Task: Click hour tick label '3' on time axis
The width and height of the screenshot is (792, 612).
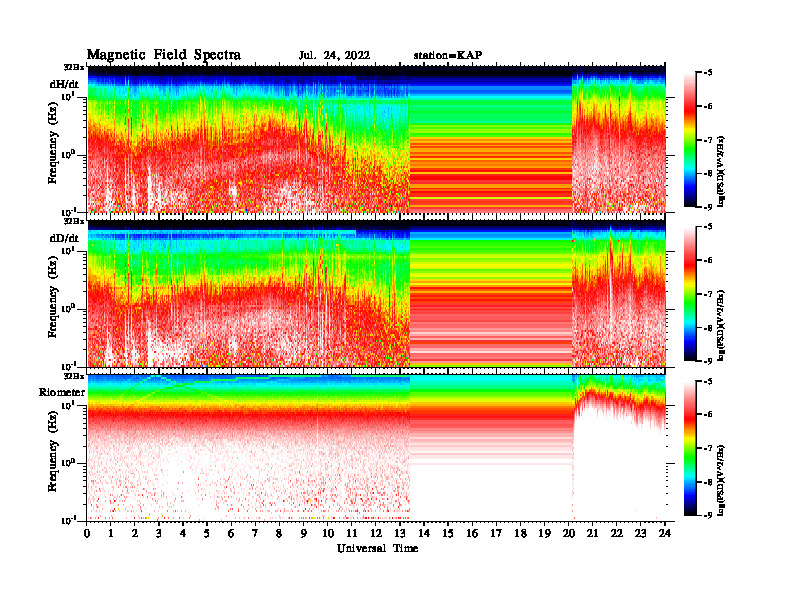Action: (159, 534)
